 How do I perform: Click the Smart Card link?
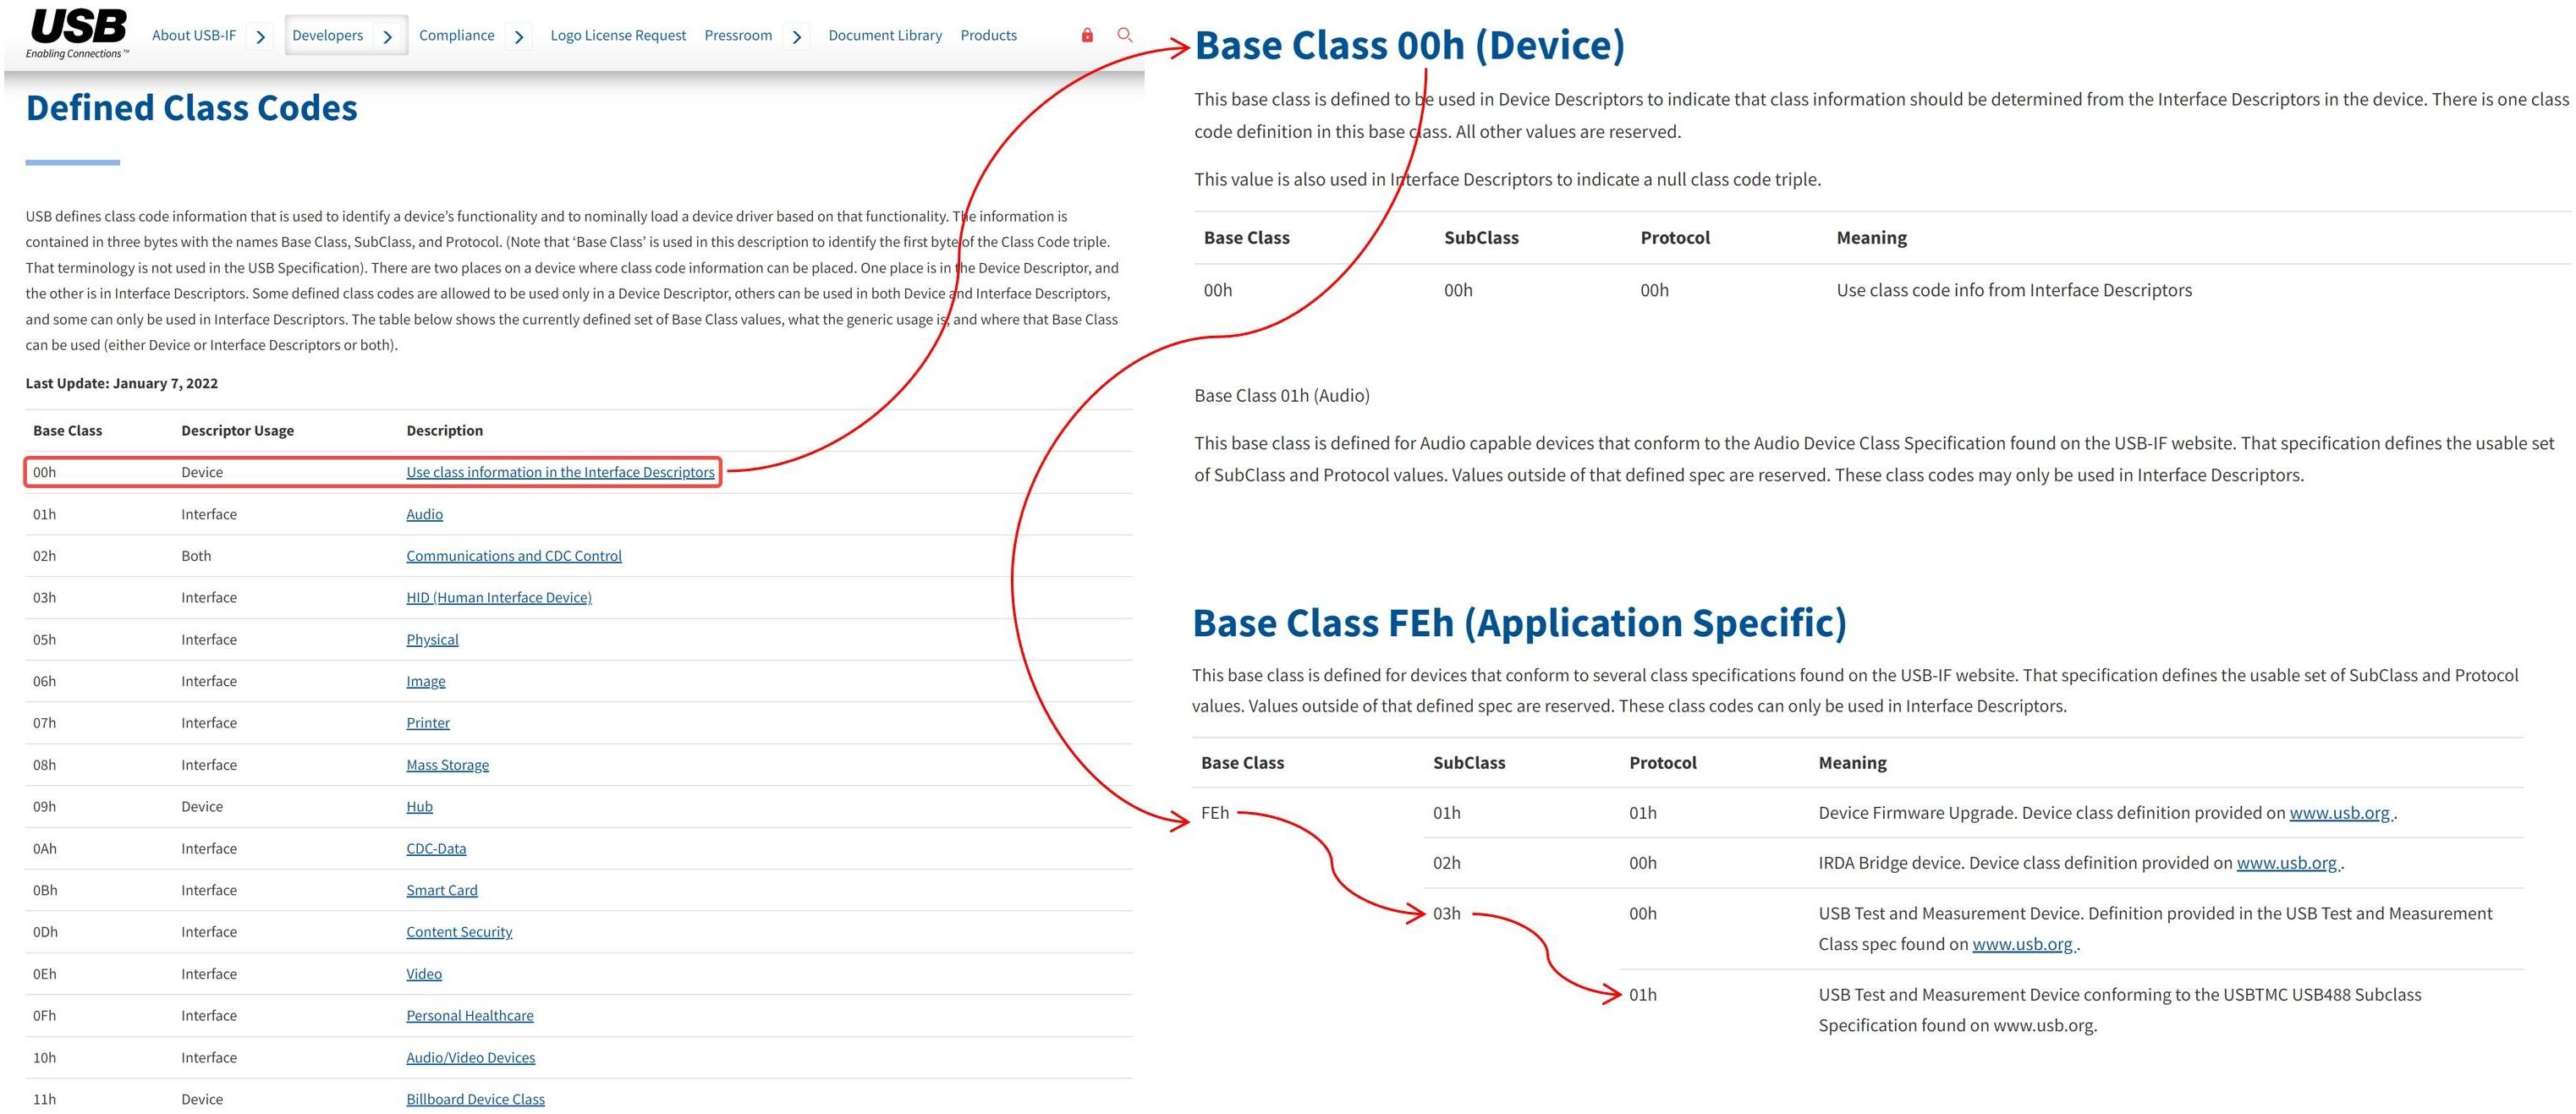(x=441, y=890)
